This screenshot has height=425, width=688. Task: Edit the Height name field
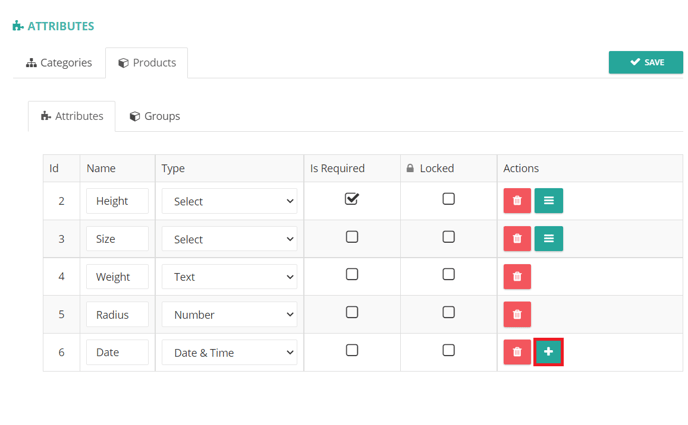pyautogui.click(x=117, y=201)
